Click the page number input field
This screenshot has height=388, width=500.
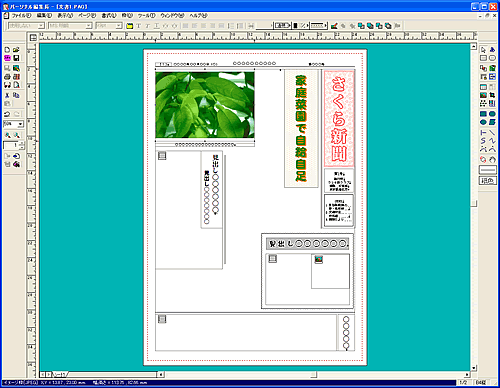[x=11, y=145]
